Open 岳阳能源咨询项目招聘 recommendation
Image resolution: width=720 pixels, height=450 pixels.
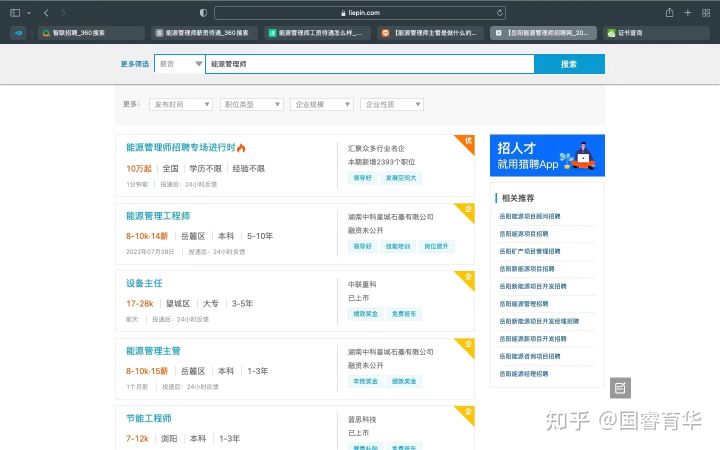tap(529, 356)
